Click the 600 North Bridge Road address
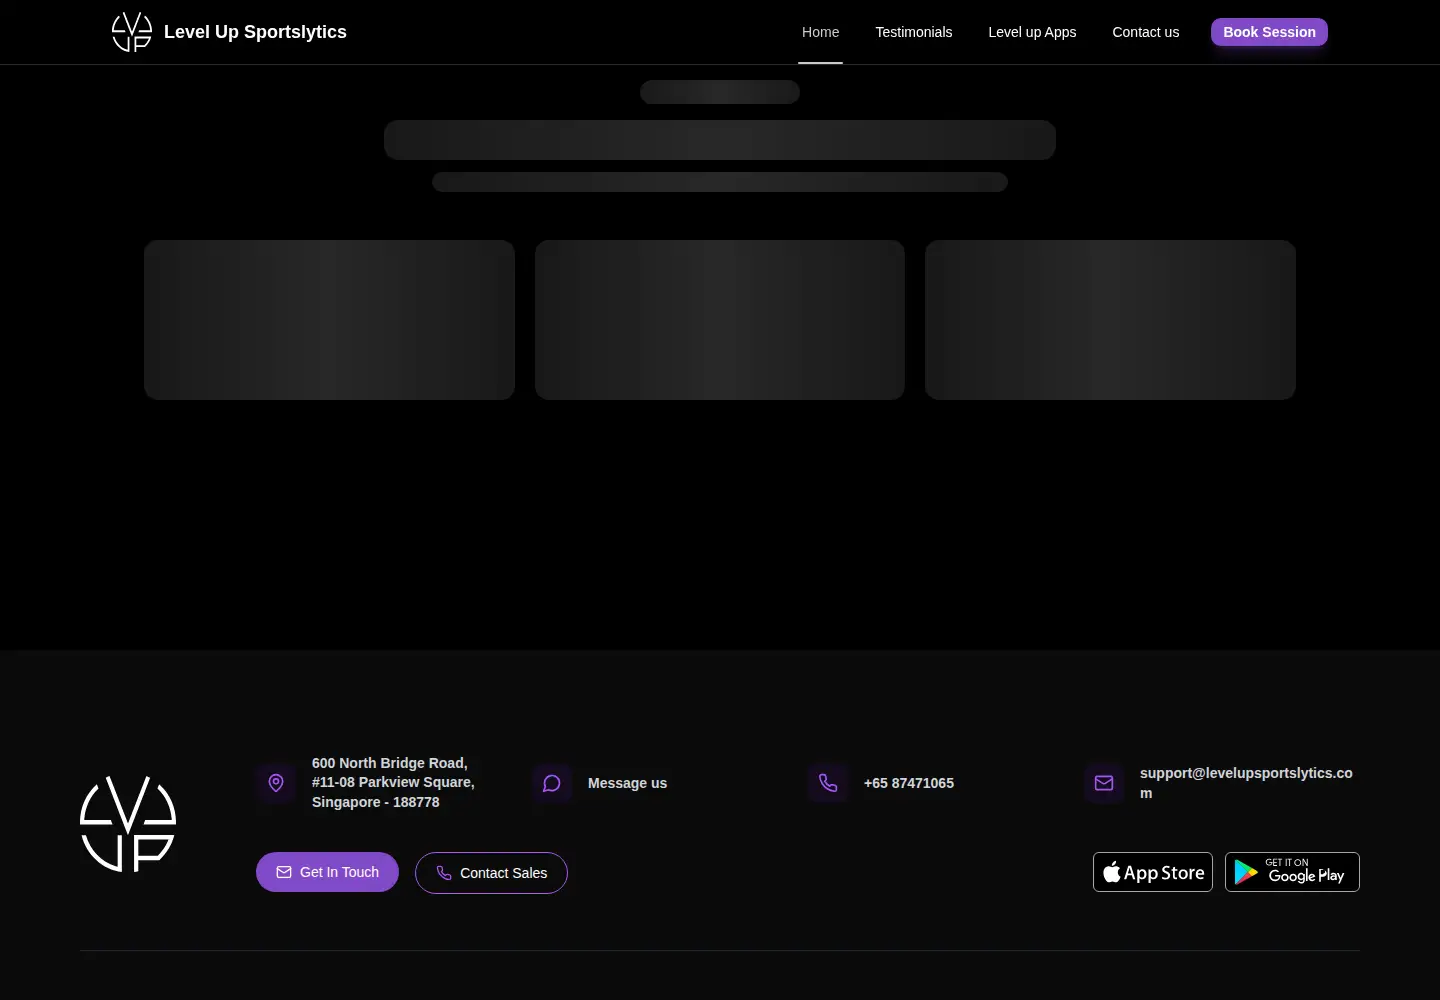This screenshot has width=1440, height=1000. coord(393,783)
